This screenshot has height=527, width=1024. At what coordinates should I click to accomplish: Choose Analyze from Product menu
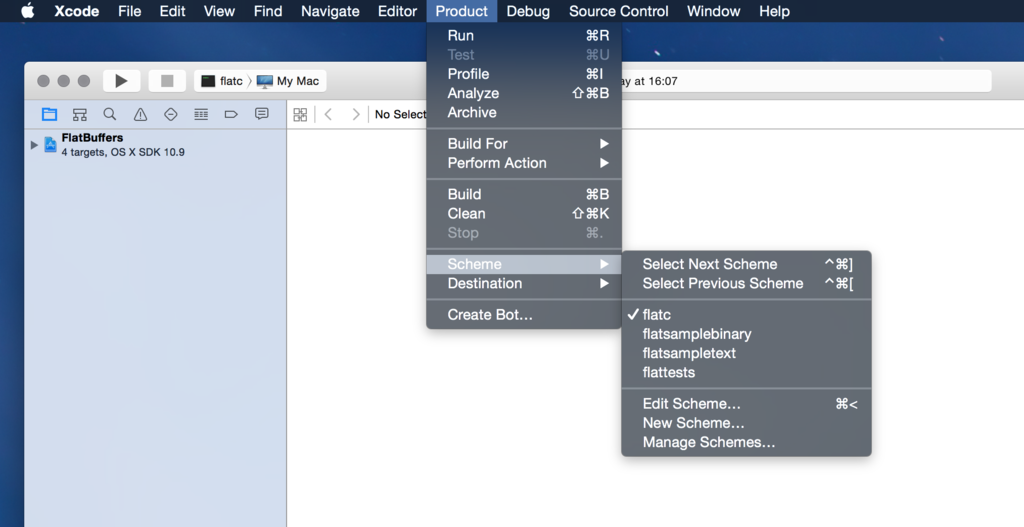524,93
